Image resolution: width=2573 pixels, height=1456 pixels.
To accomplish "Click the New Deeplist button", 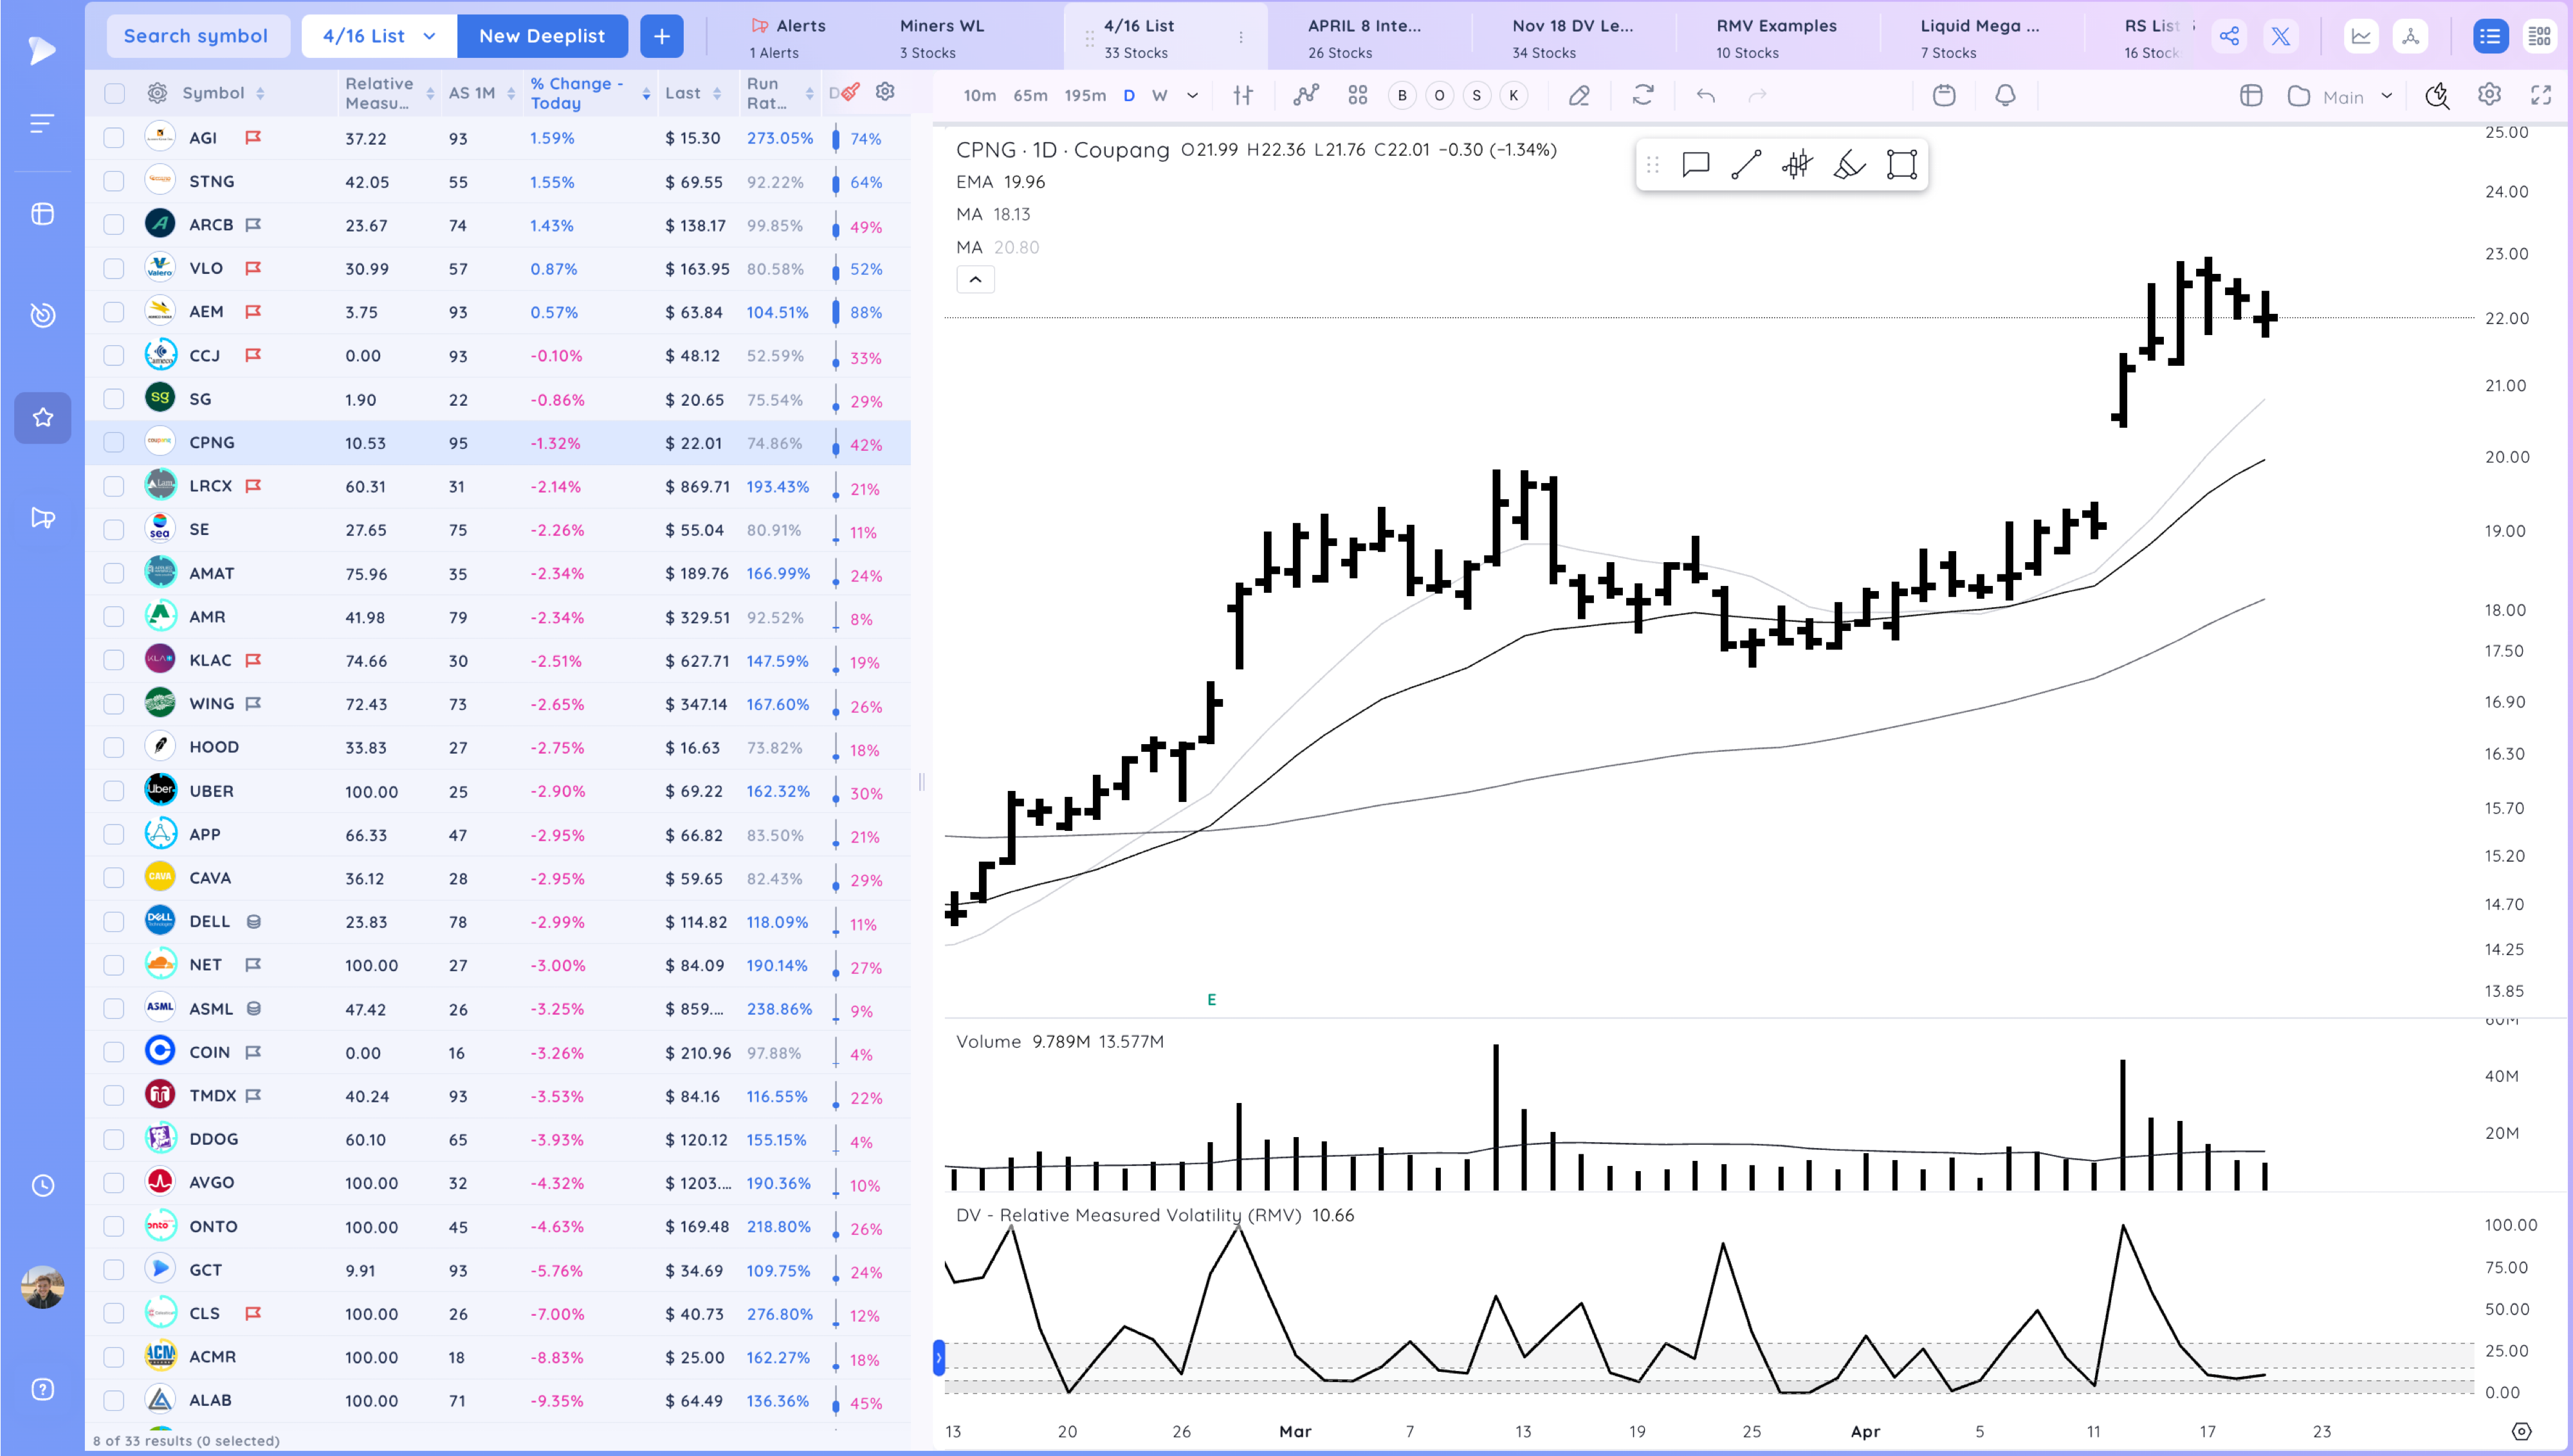I will pos(542,36).
